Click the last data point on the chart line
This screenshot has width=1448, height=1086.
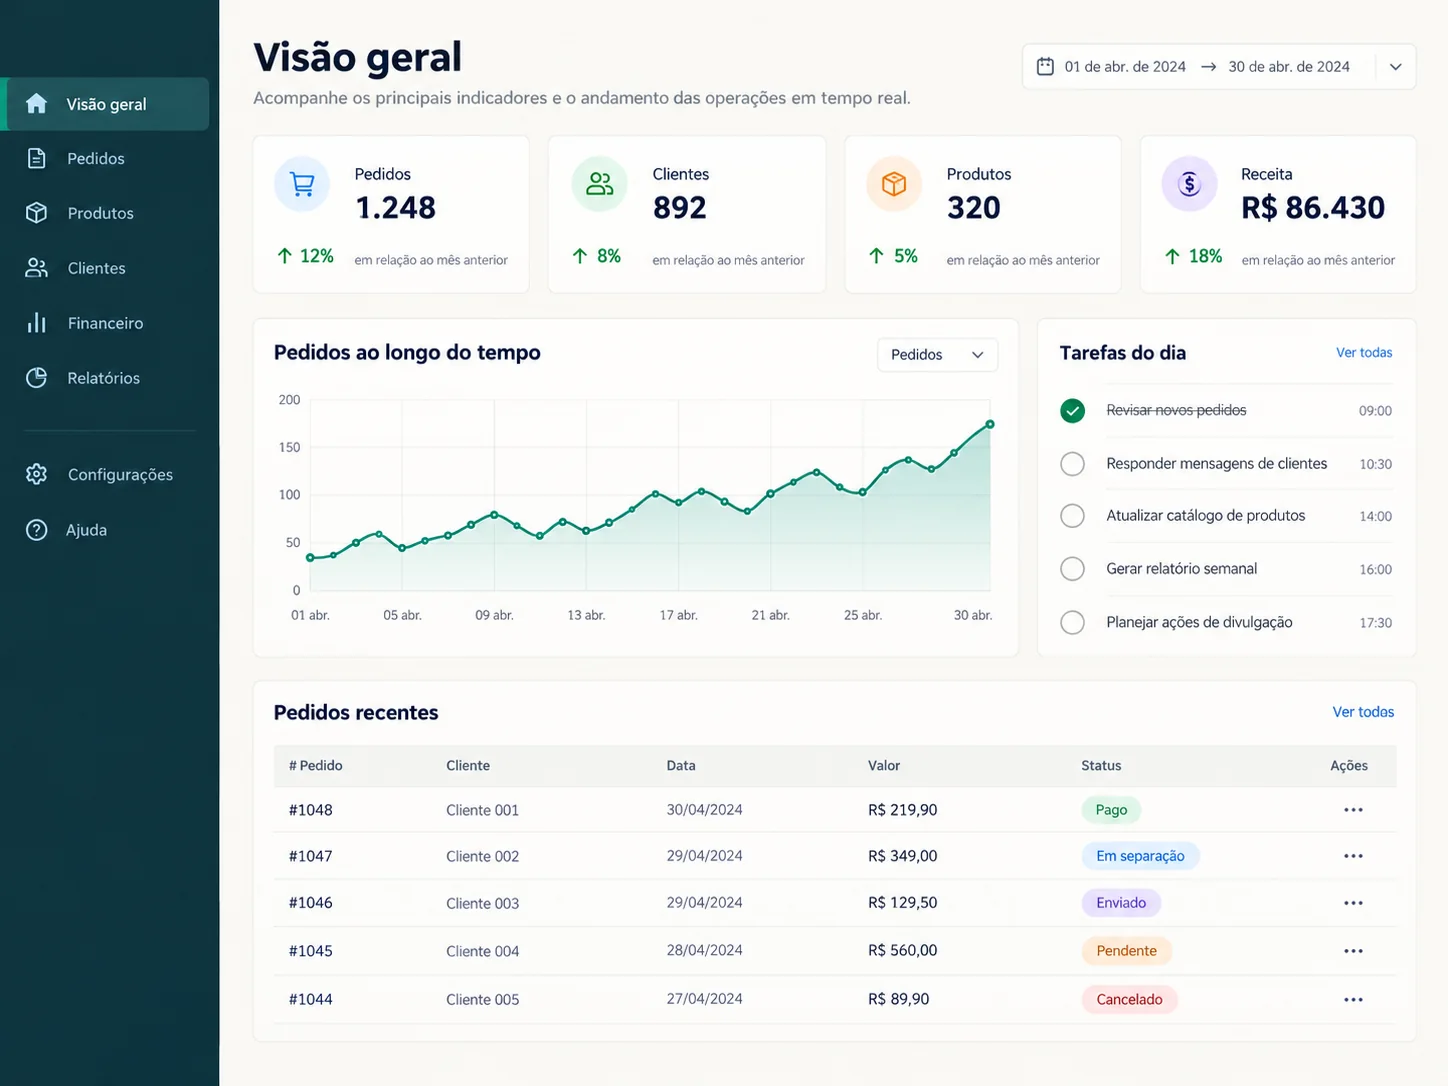click(990, 424)
